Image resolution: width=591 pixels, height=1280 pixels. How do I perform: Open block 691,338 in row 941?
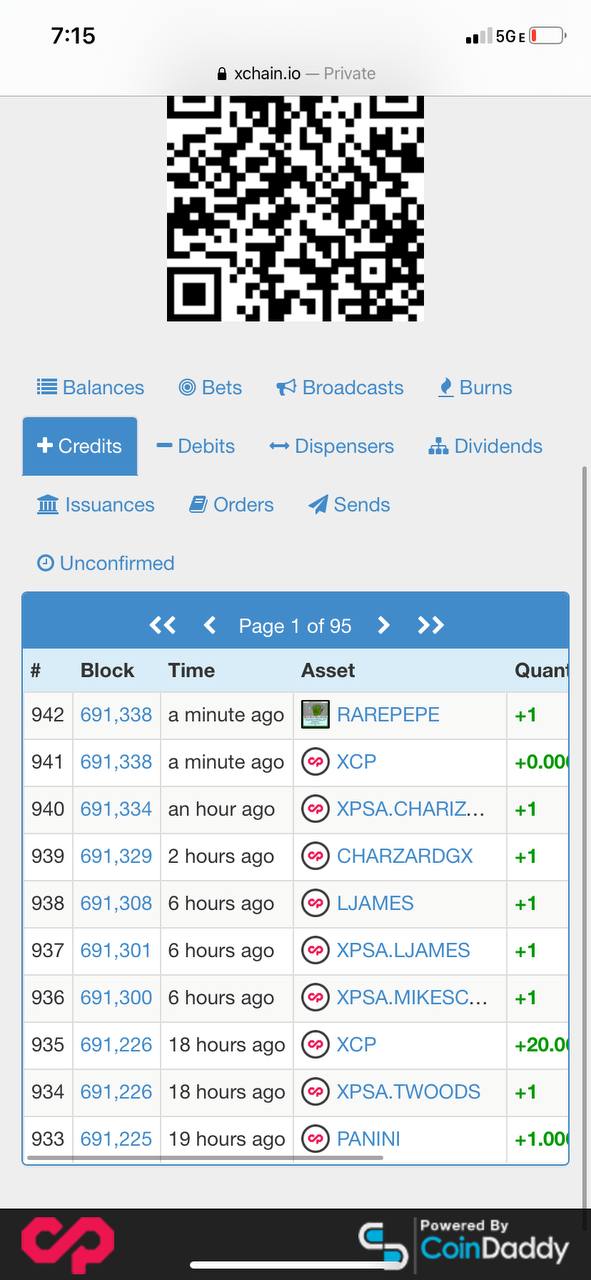pos(116,762)
